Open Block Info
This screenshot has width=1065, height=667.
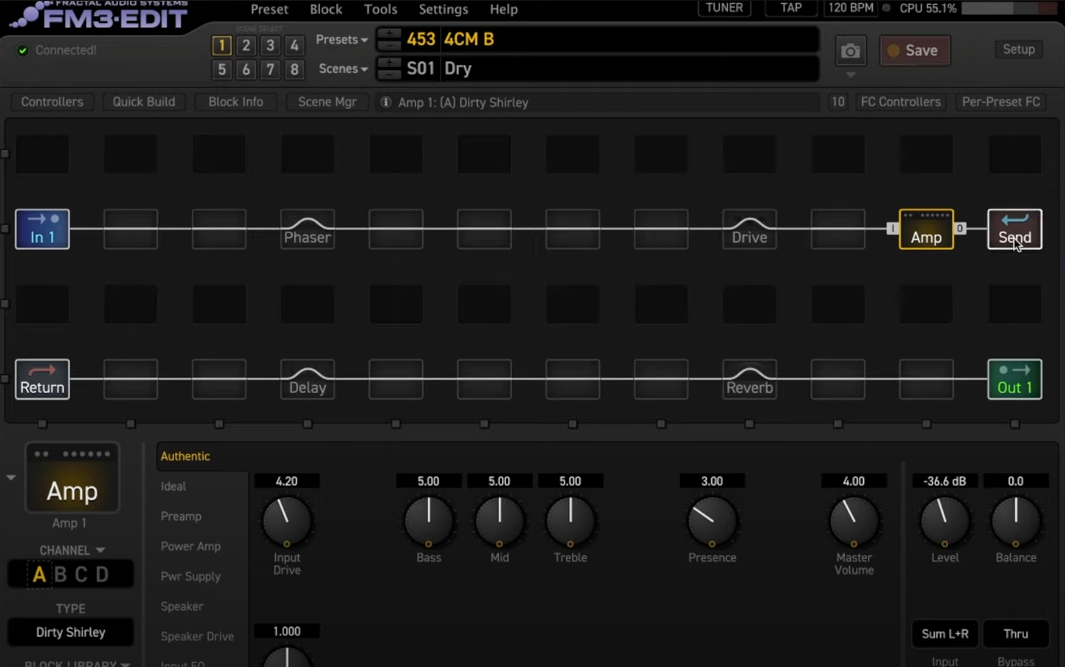coord(235,102)
